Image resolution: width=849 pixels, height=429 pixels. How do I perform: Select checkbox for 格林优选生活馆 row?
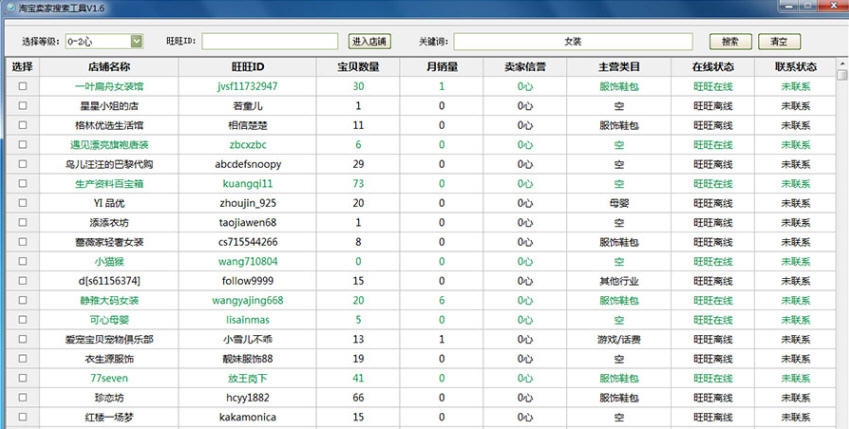click(22, 125)
